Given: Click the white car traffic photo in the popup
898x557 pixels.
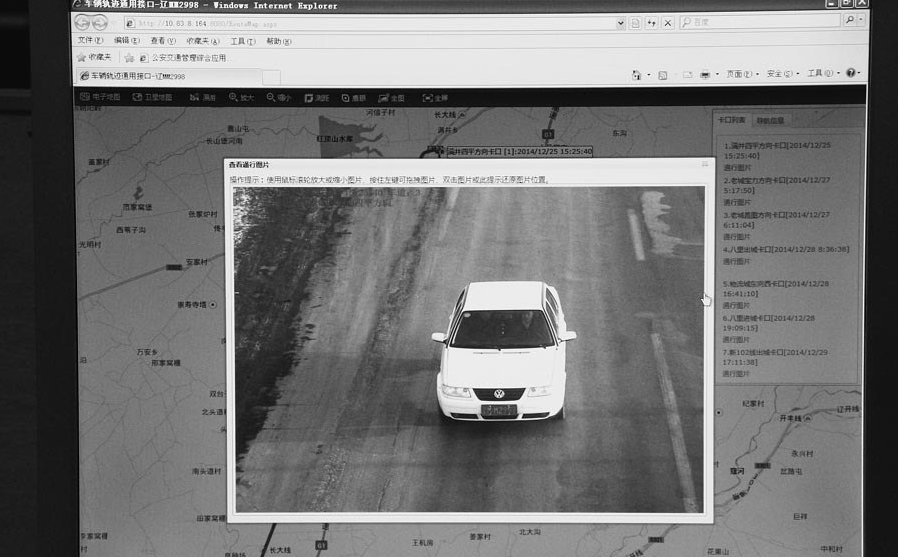Looking at the screenshot, I should (468, 349).
